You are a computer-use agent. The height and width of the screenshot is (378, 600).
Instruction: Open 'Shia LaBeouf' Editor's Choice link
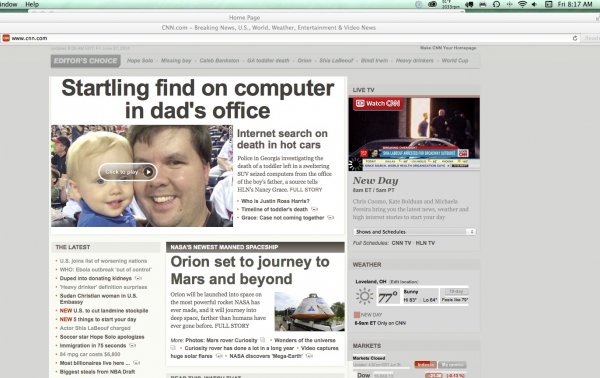pyautogui.click(x=336, y=60)
